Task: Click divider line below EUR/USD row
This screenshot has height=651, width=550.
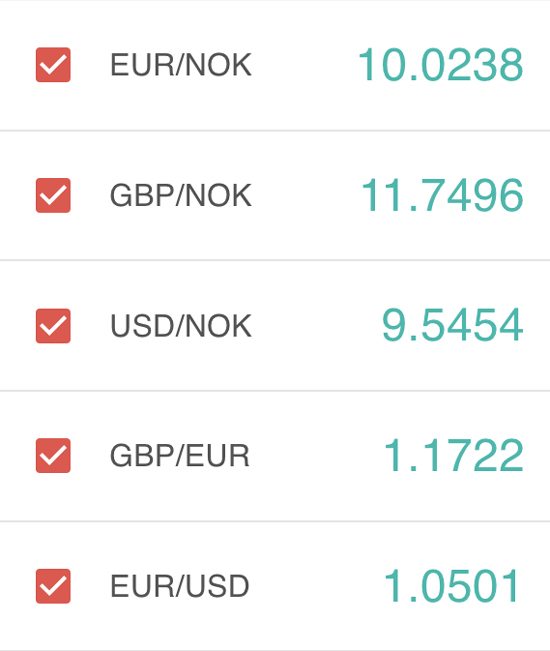Action: point(275,650)
